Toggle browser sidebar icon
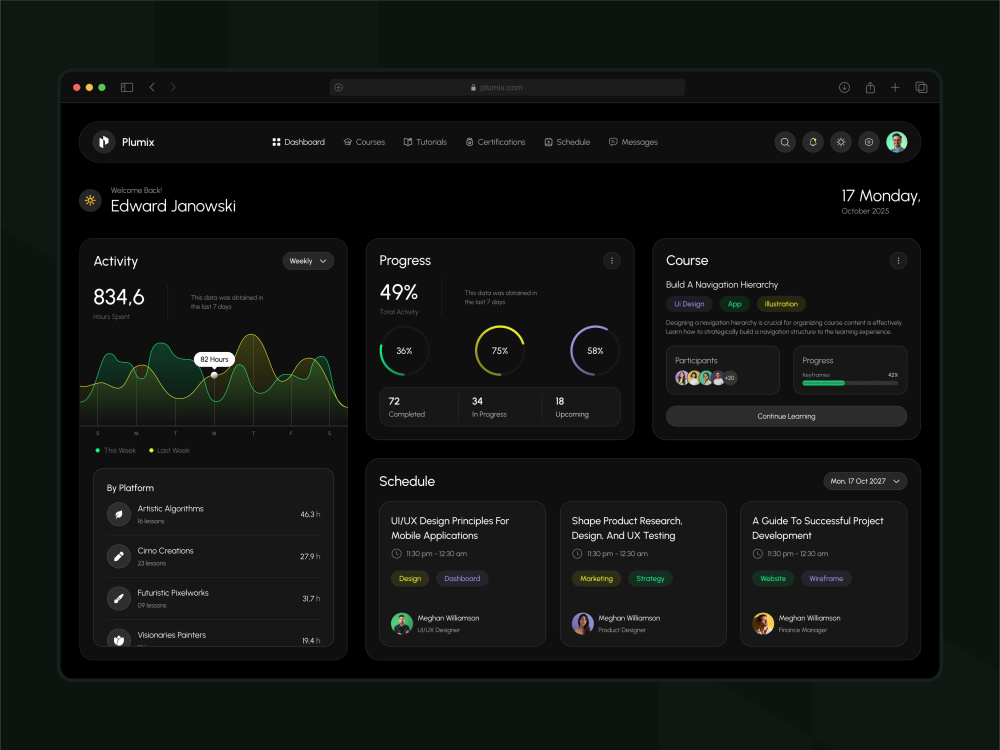The width and height of the screenshot is (1000, 750). pos(127,87)
